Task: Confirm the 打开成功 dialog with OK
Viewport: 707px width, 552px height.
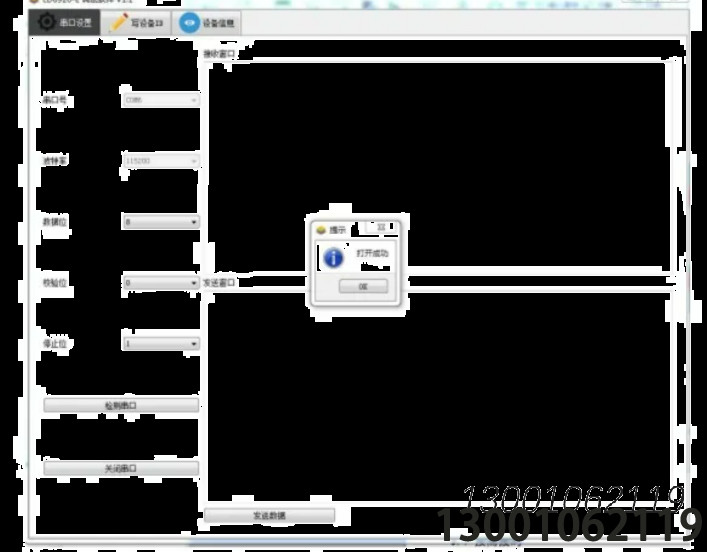Action: (x=363, y=286)
